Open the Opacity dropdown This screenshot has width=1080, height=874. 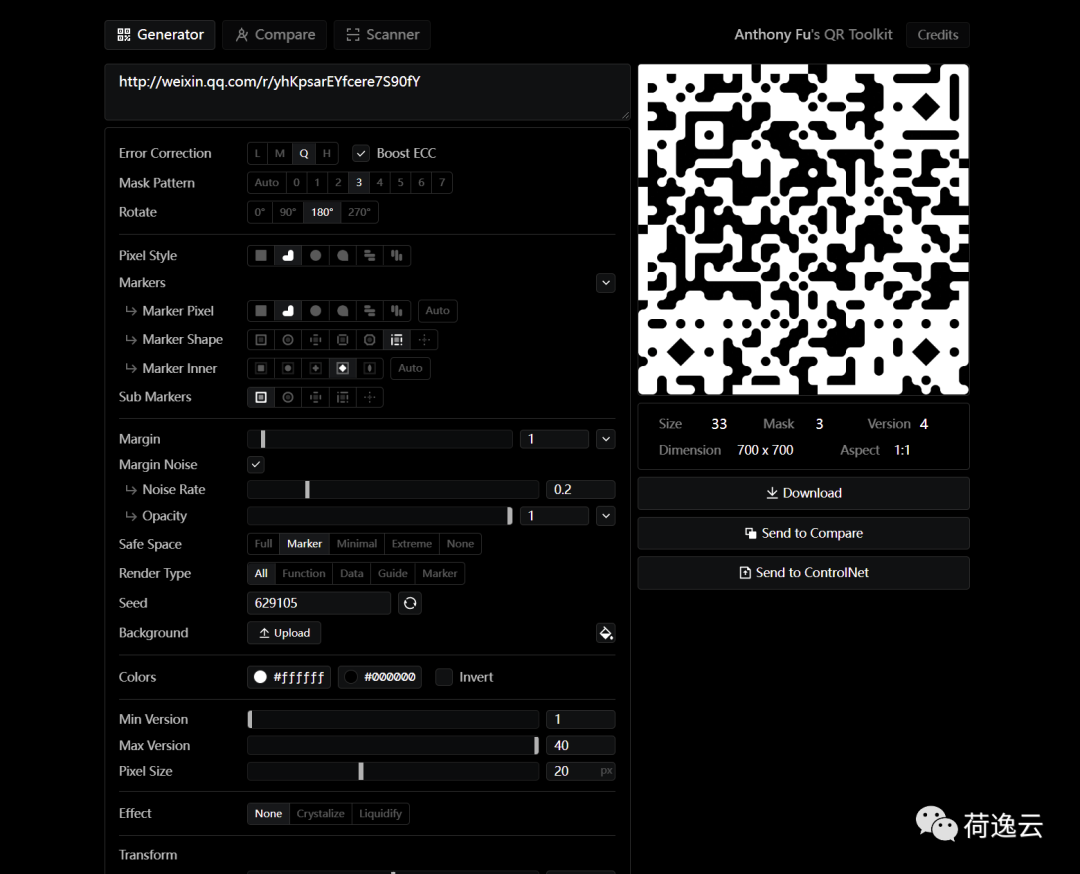pyautogui.click(x=606, y=515)
